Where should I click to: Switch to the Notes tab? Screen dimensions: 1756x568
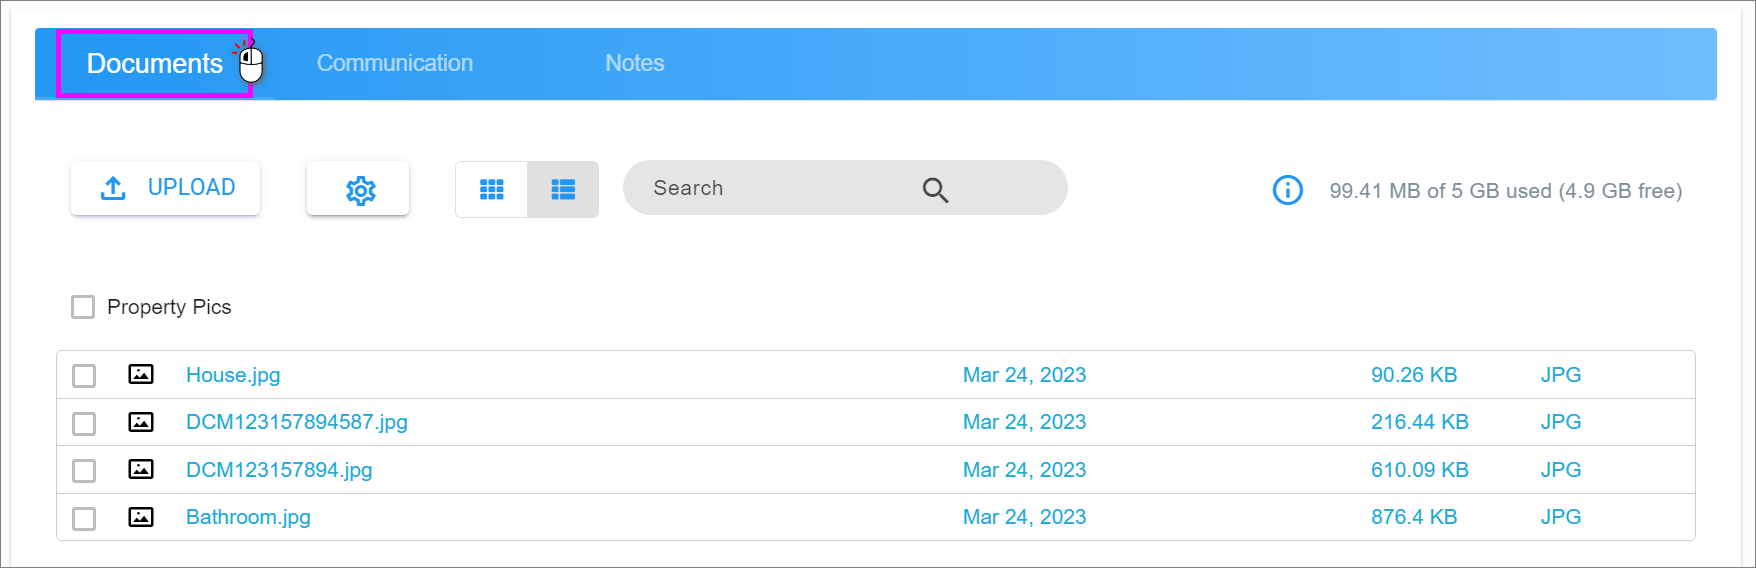click(635, 63)
